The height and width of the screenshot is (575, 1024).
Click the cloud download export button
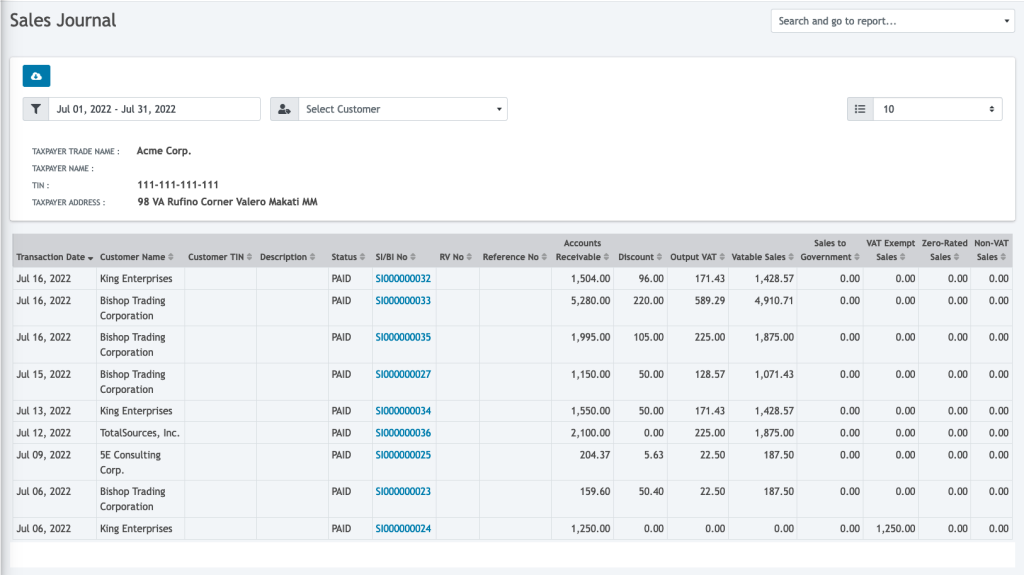pyautogui.click(x=36, y=76)
